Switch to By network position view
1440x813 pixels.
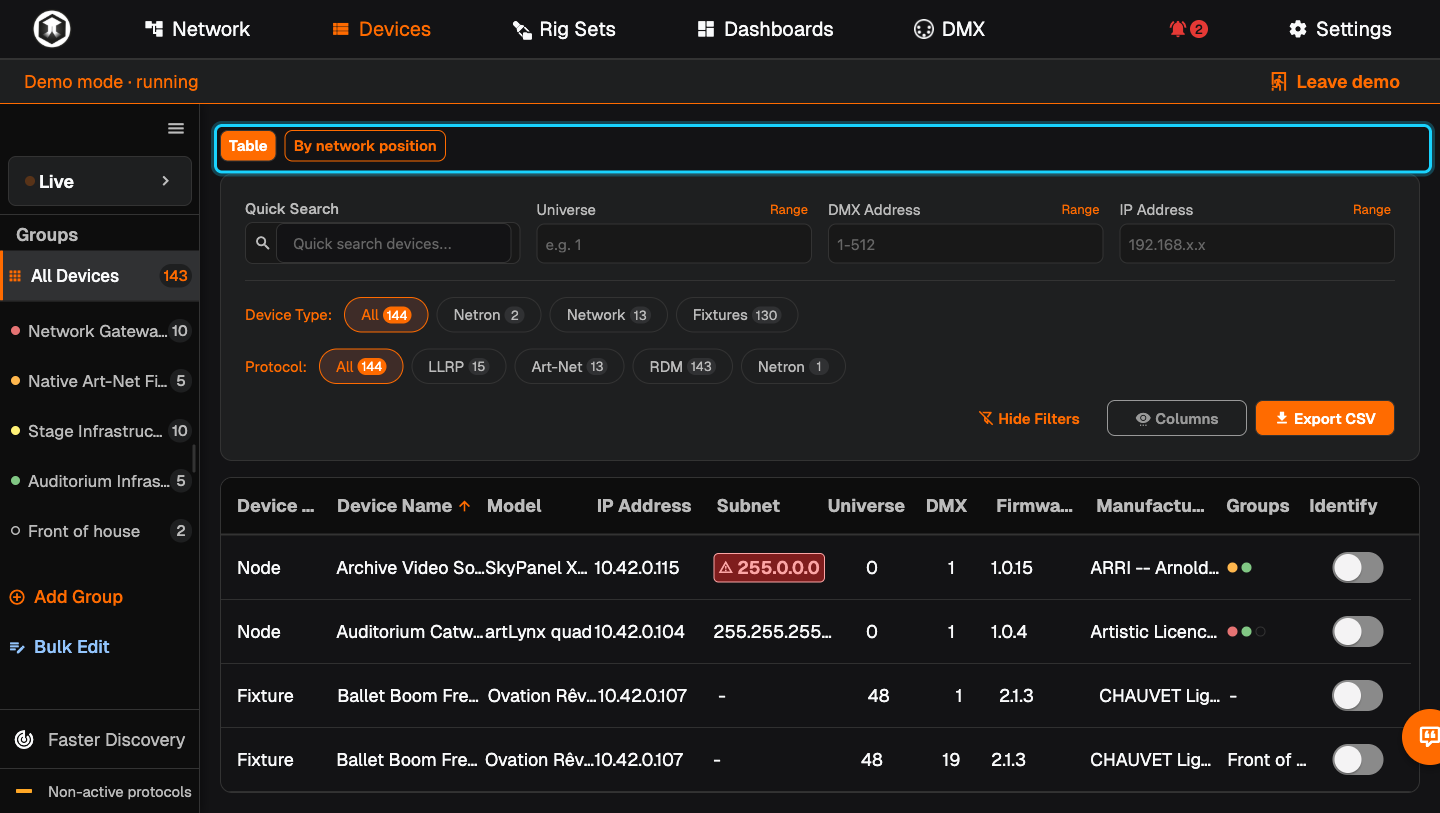365,146
